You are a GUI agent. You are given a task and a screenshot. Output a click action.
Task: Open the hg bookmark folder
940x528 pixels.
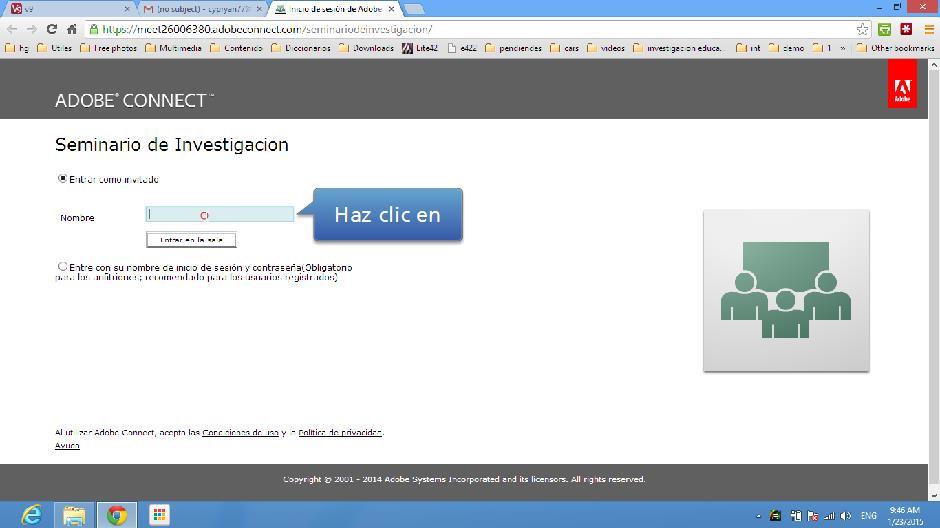click(17, 48)
